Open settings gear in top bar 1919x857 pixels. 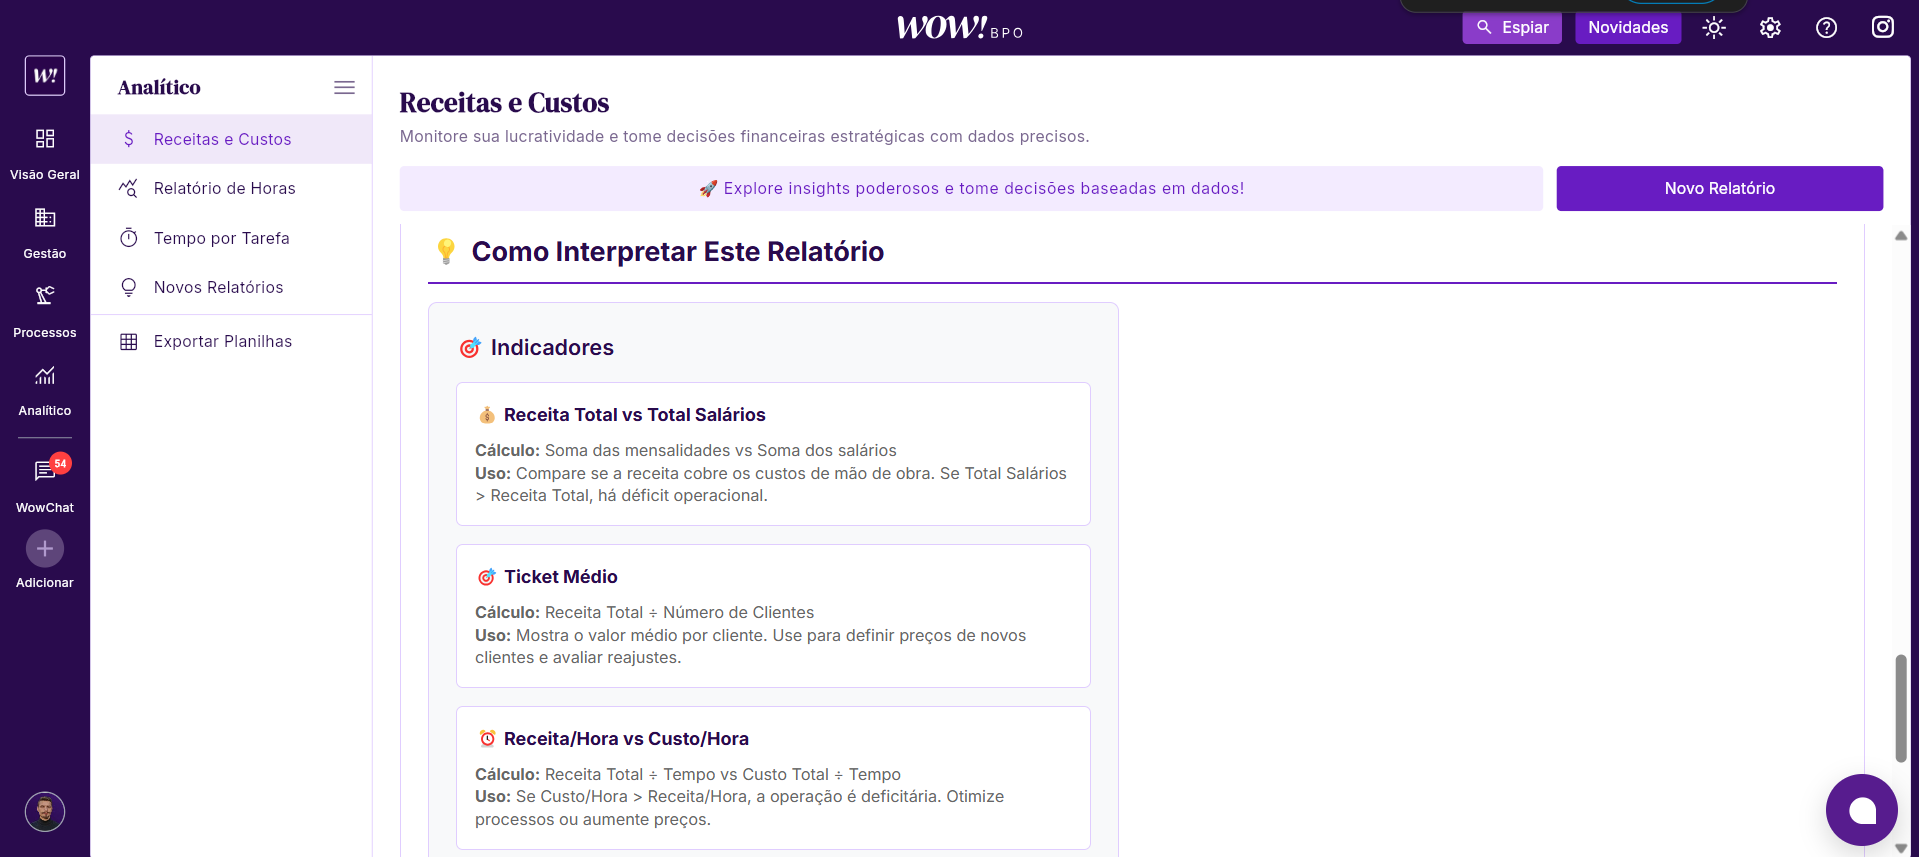coord(1770,28)
